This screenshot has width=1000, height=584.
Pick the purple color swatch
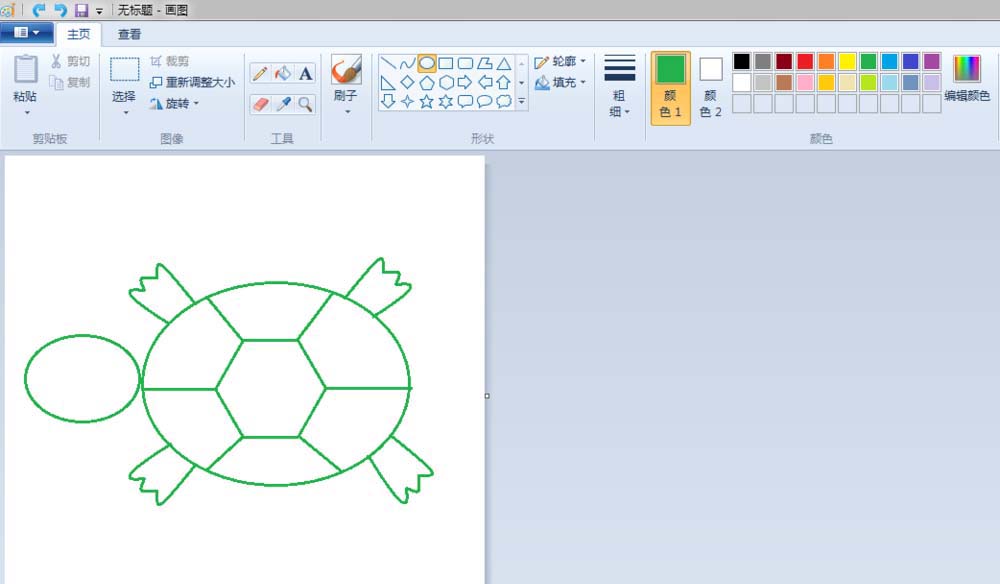[932, 61]
